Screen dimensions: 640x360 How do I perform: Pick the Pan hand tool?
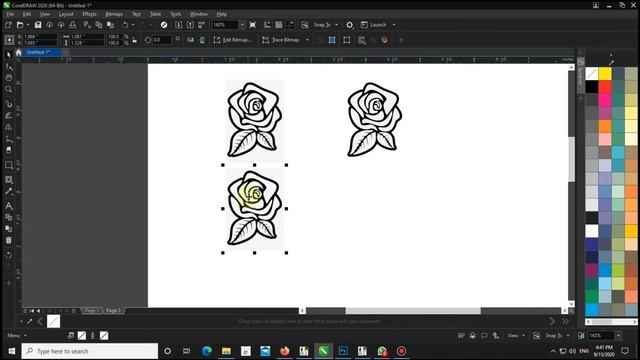[x=9, y=78]
